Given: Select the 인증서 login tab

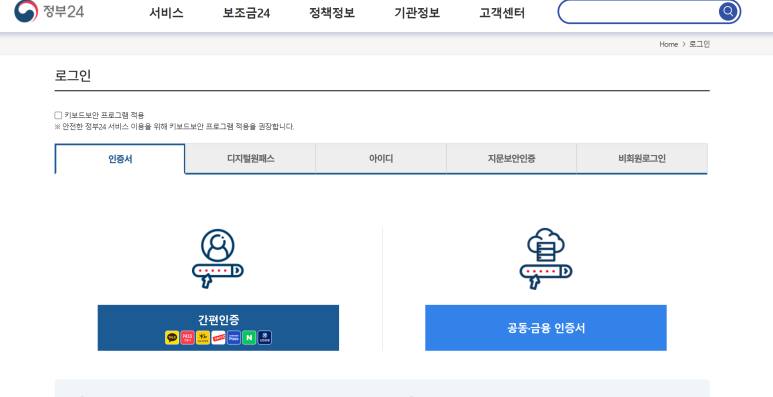Looking at the screenshot, I should point(120,159).
